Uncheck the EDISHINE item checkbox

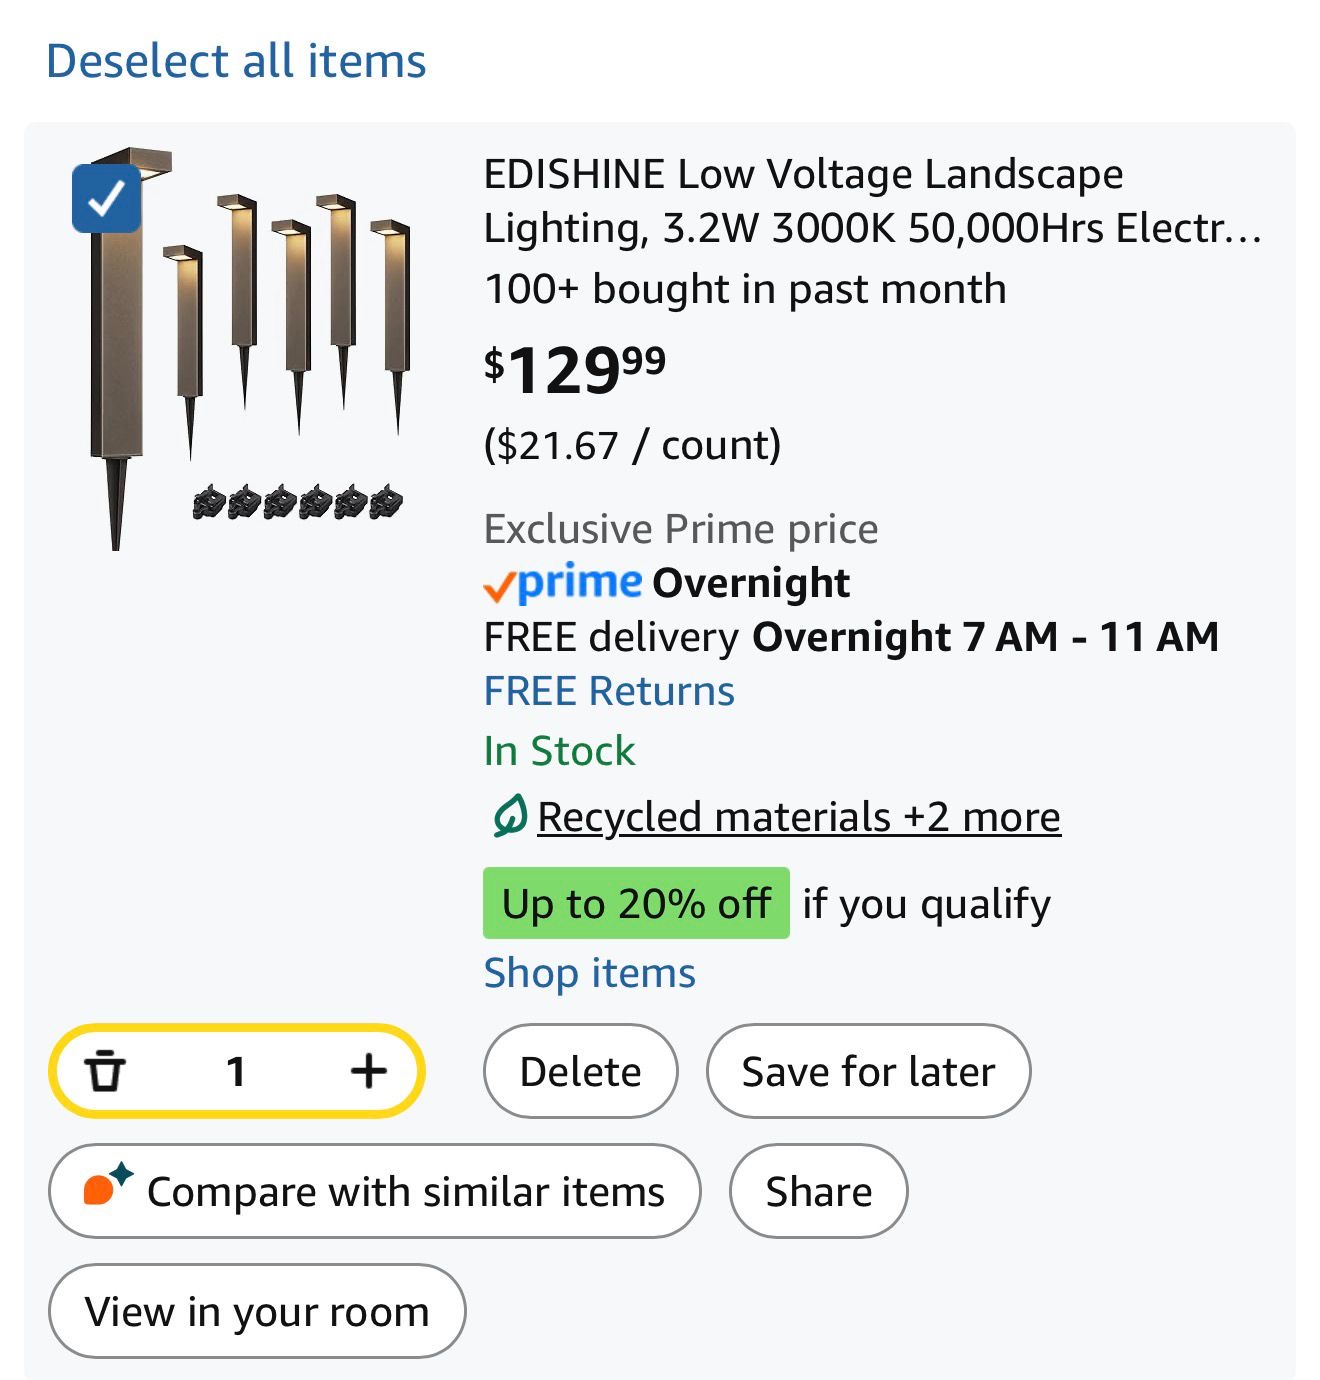point(106,198)
